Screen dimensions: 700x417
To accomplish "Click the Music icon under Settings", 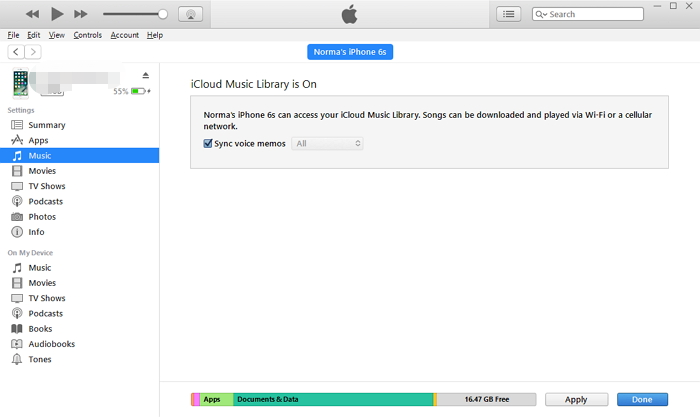I will [17, 155].
